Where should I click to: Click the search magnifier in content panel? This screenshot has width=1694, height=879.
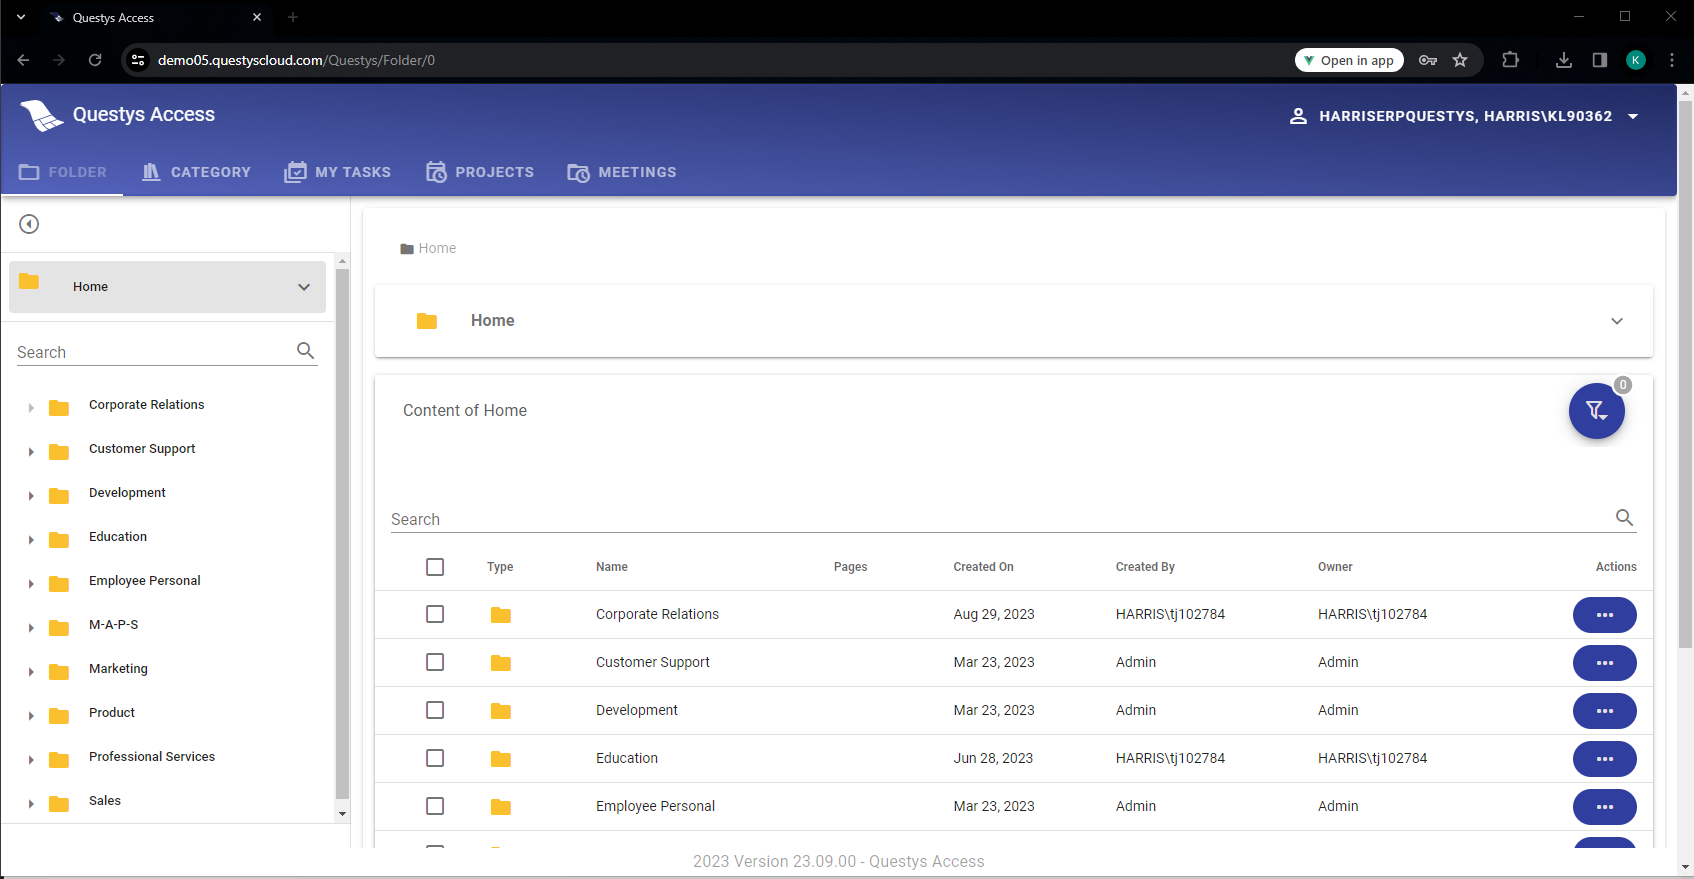[1624, 518]
